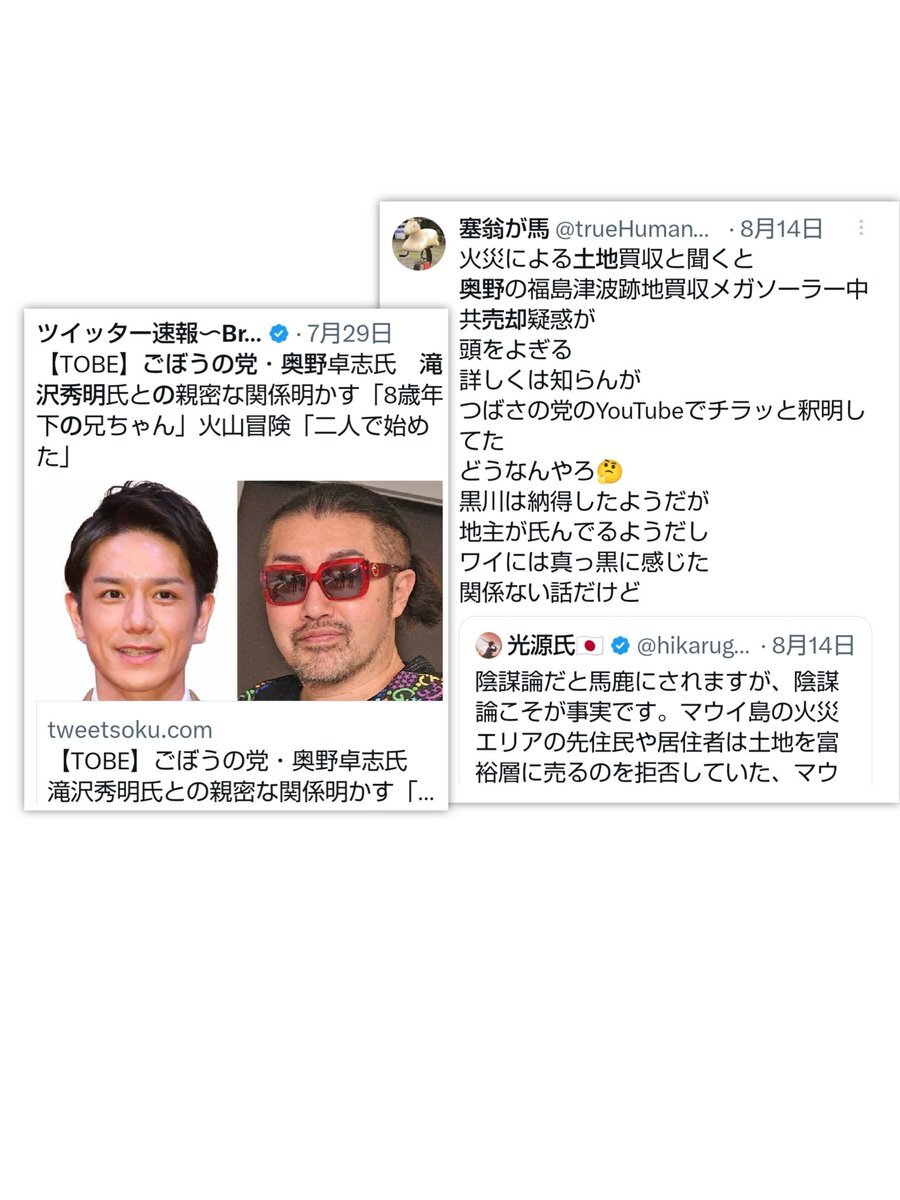Open the 8月14日 timestamp on quoted 光源氏 tweet
900x1200 pixels.
point(813,644)
